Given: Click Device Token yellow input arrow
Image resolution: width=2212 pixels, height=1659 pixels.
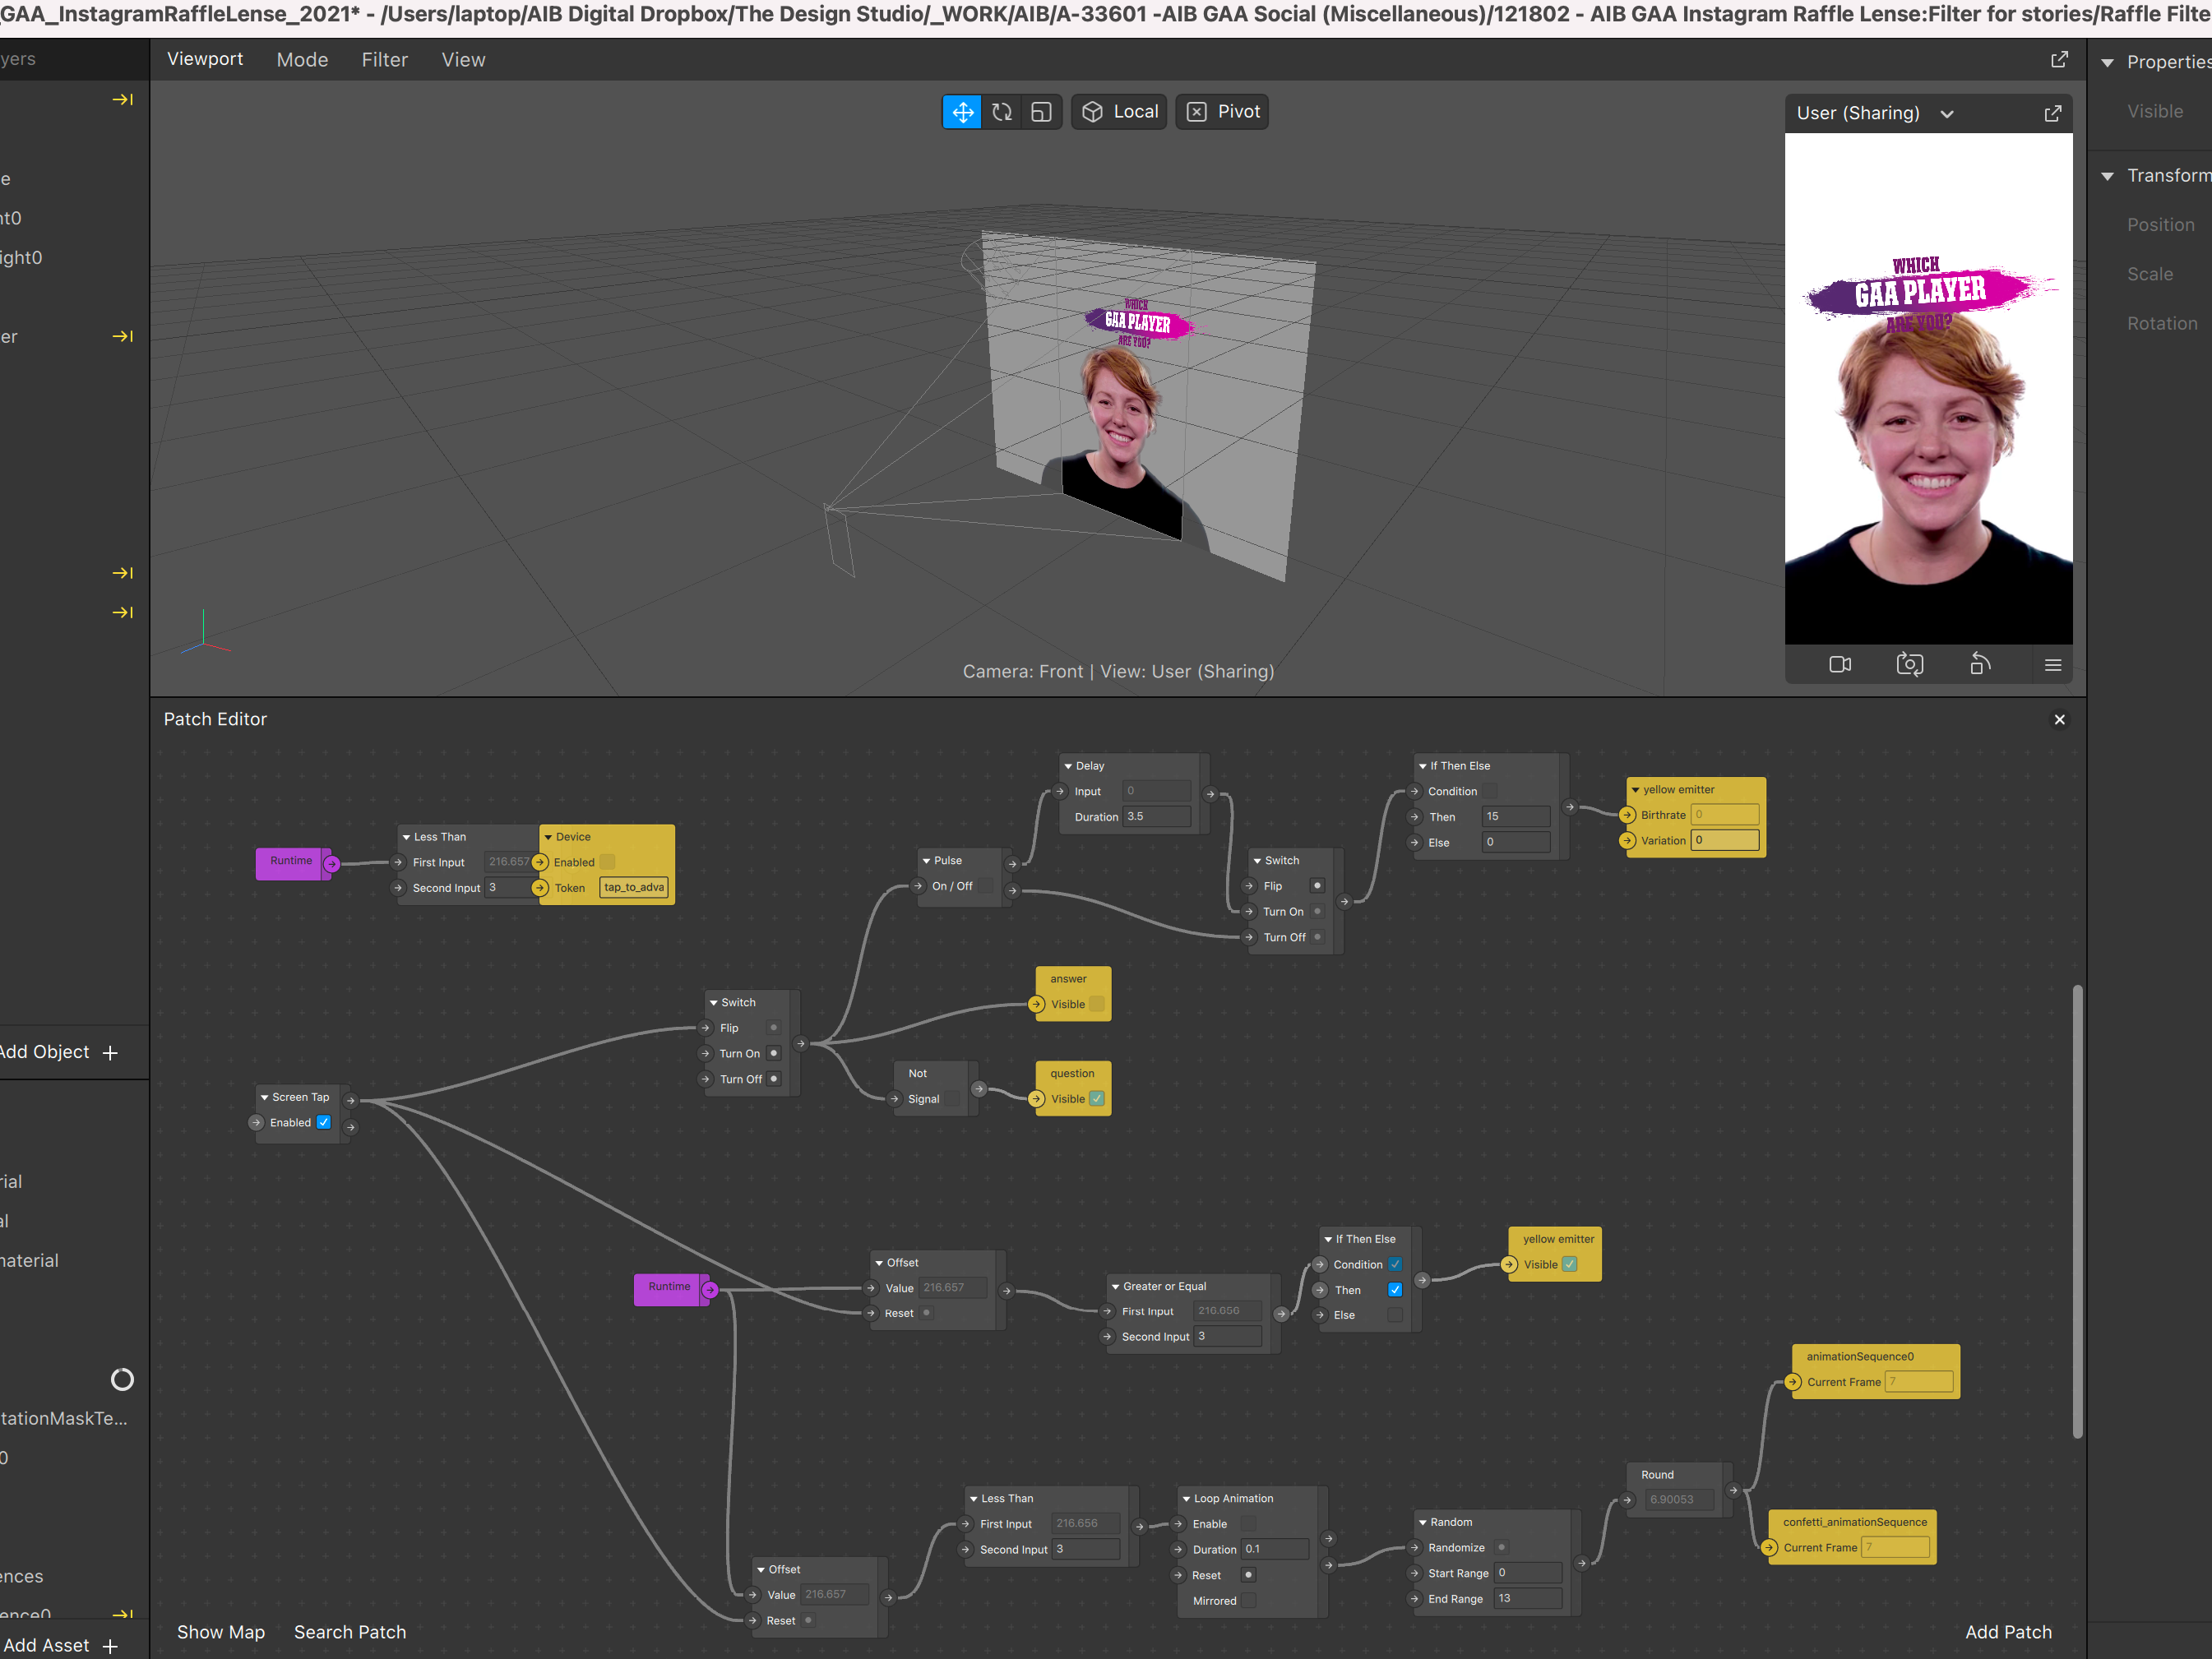Looking at the screenshot, I should (540, 888).
